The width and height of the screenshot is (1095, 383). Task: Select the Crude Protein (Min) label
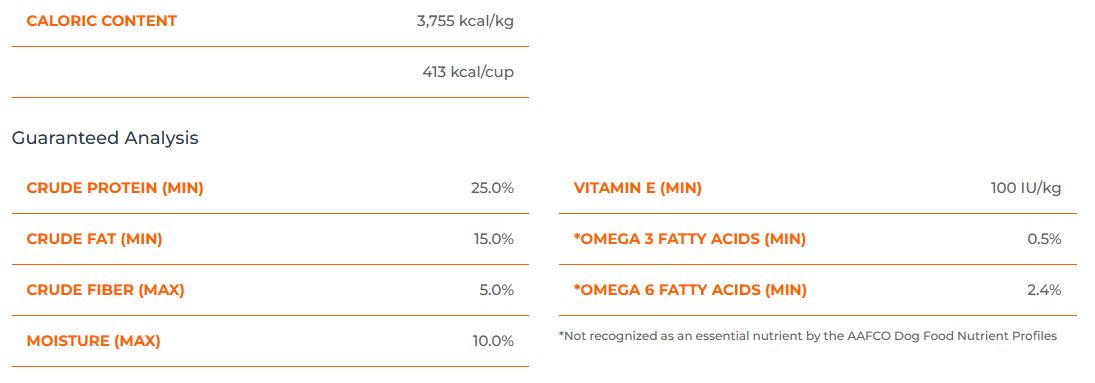[115, 188]
